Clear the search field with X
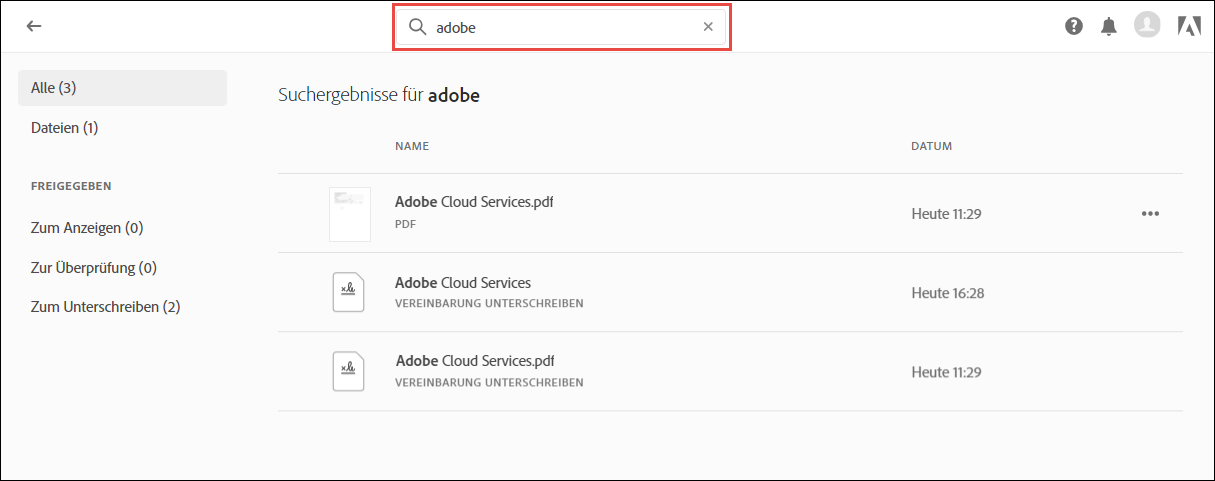Image resolution: width=1215 pixels, height=481 pixels. (708, 27)
